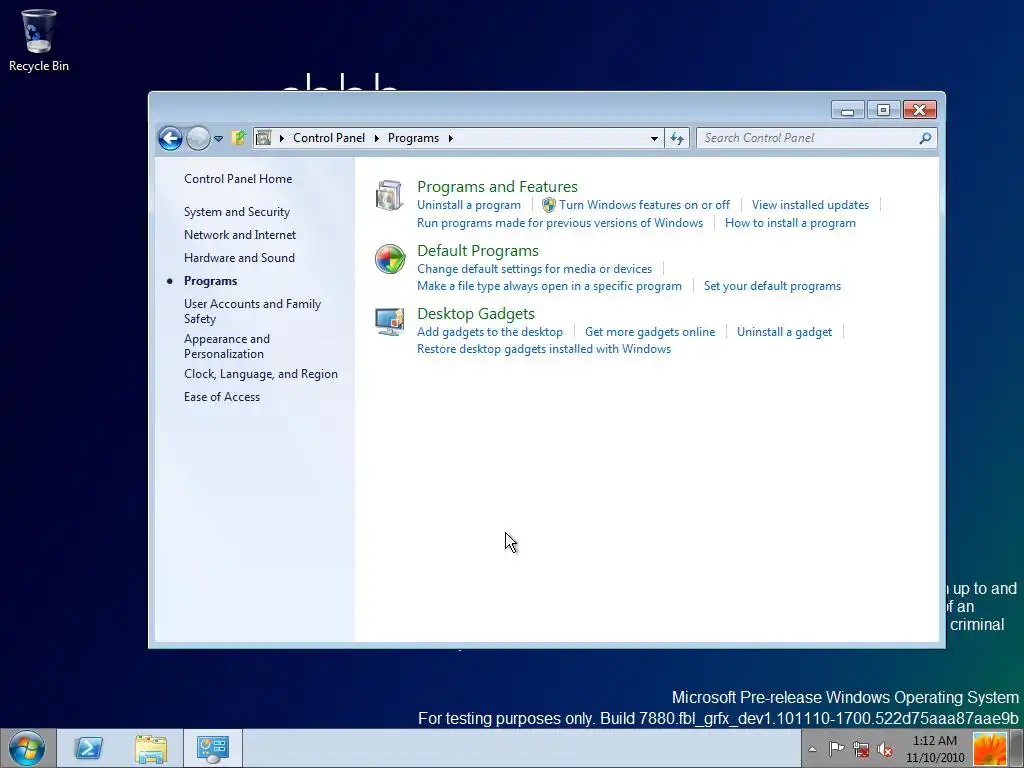The width and height of the screenshot is (1024, 768).
Task: Click the muted volume tray icon
Action: [x=885, y=749]
